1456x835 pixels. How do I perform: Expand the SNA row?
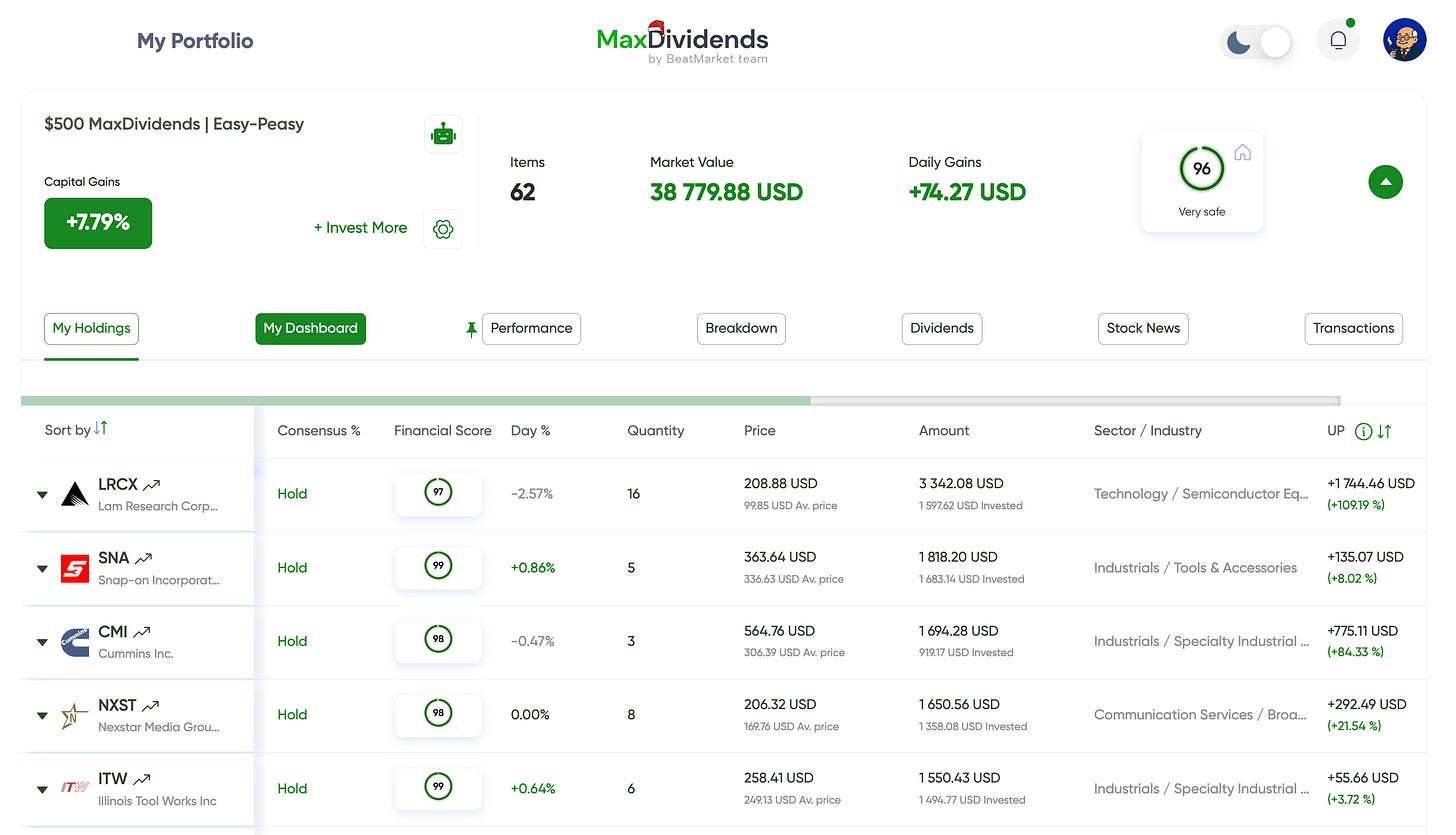point(42,569)
